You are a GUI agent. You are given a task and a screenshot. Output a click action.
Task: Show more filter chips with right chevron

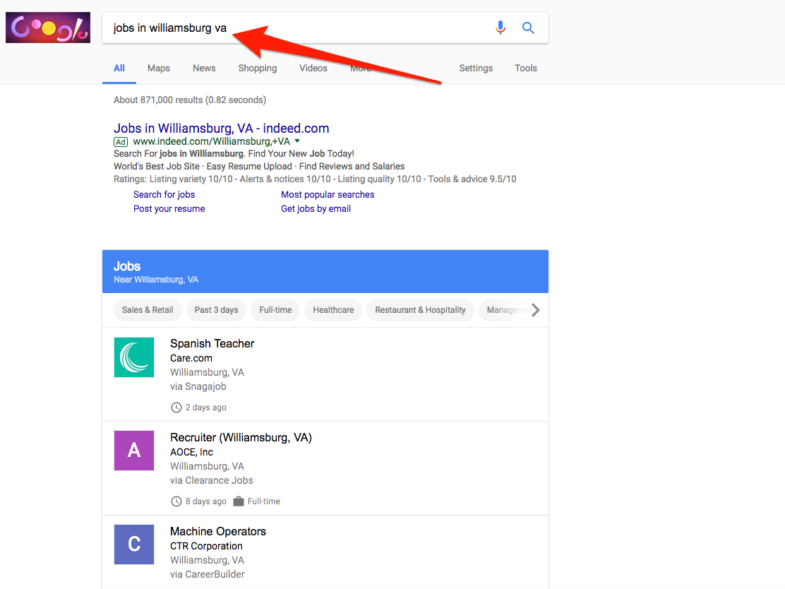(x=536, y=310)
